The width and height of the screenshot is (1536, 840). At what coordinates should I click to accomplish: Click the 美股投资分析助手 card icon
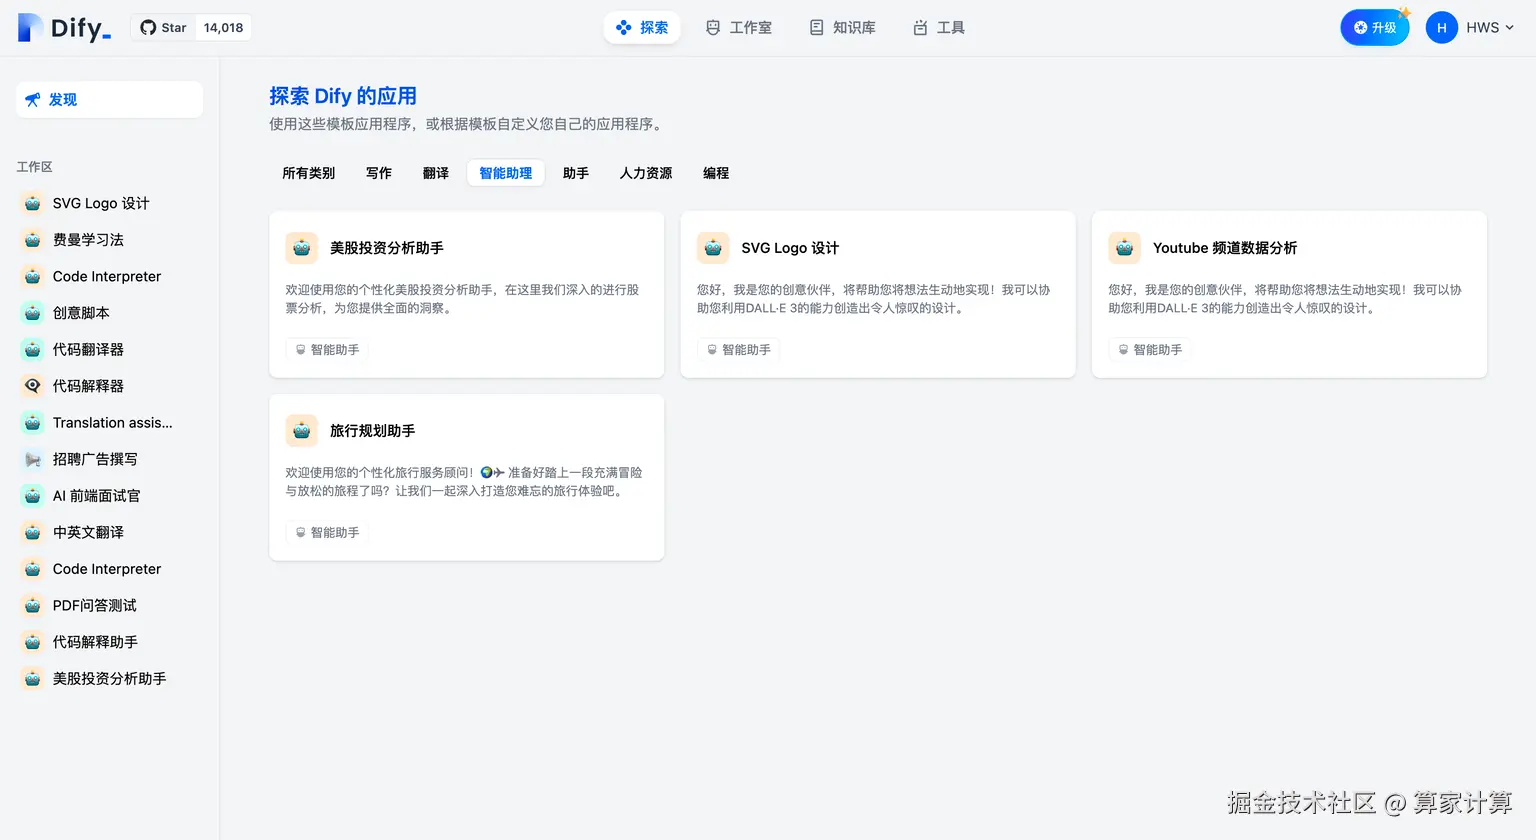(x=302, y=248)
